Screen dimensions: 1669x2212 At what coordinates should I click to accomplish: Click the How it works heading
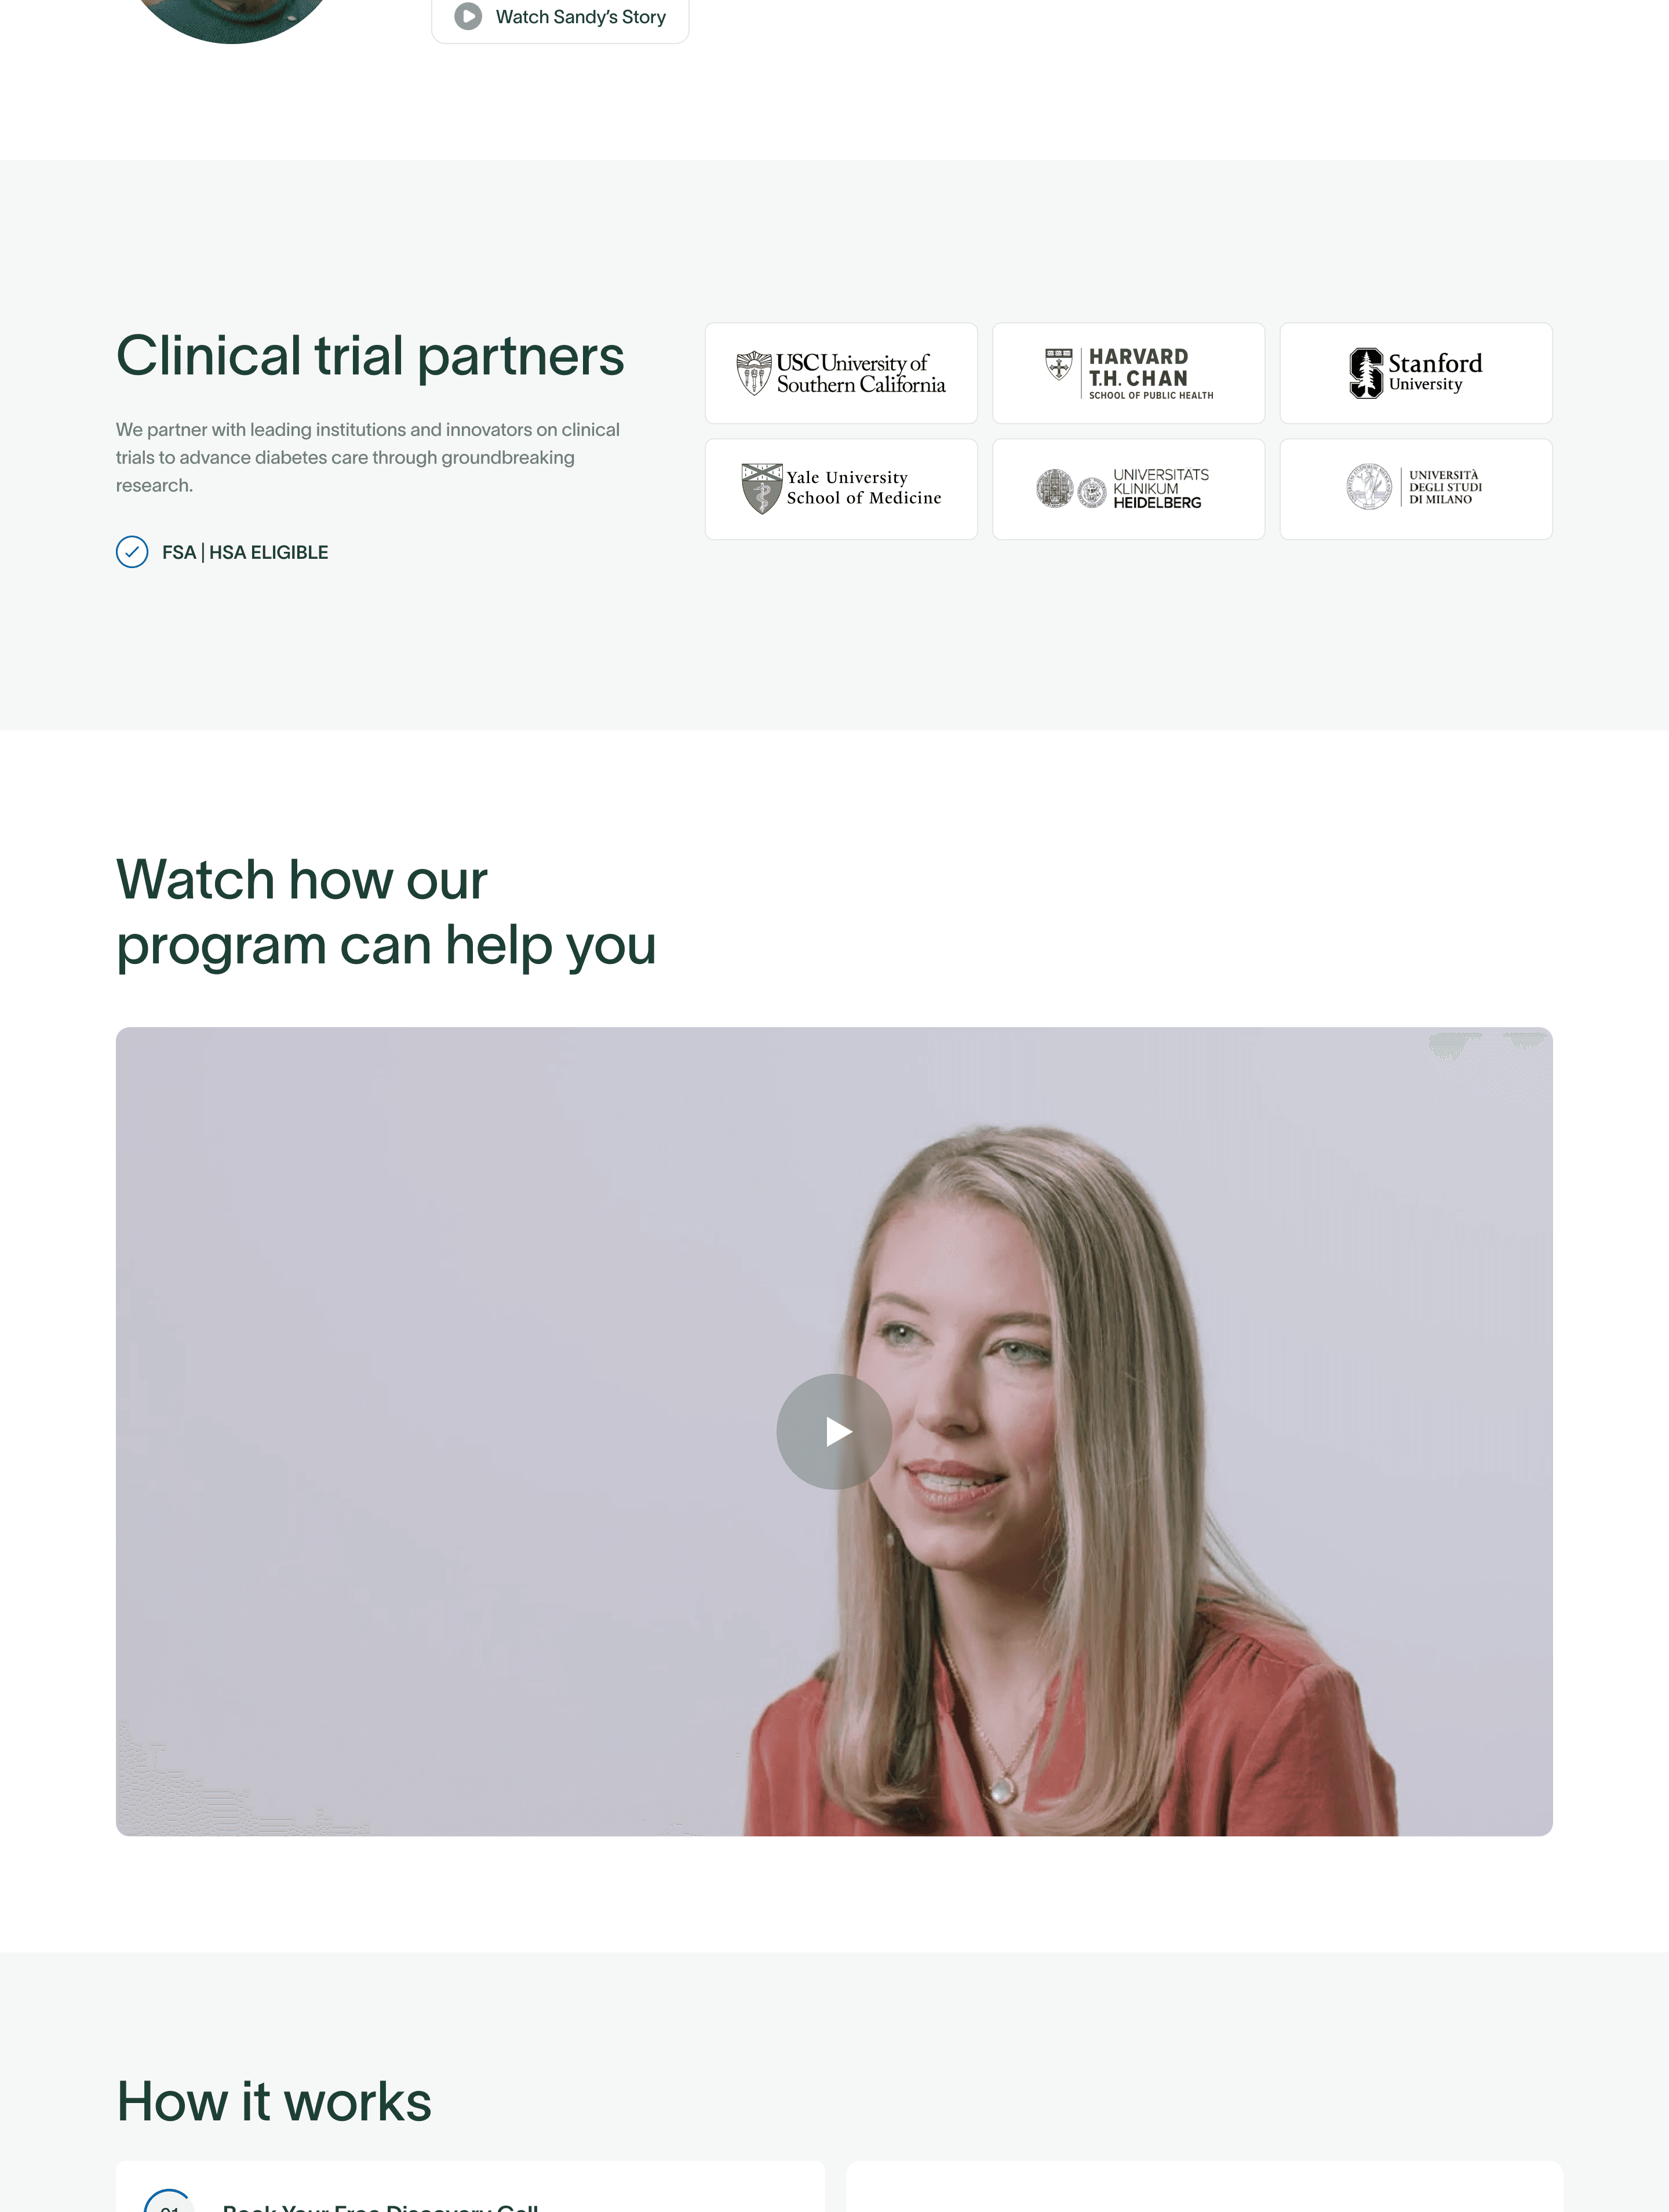[274, 2100]
